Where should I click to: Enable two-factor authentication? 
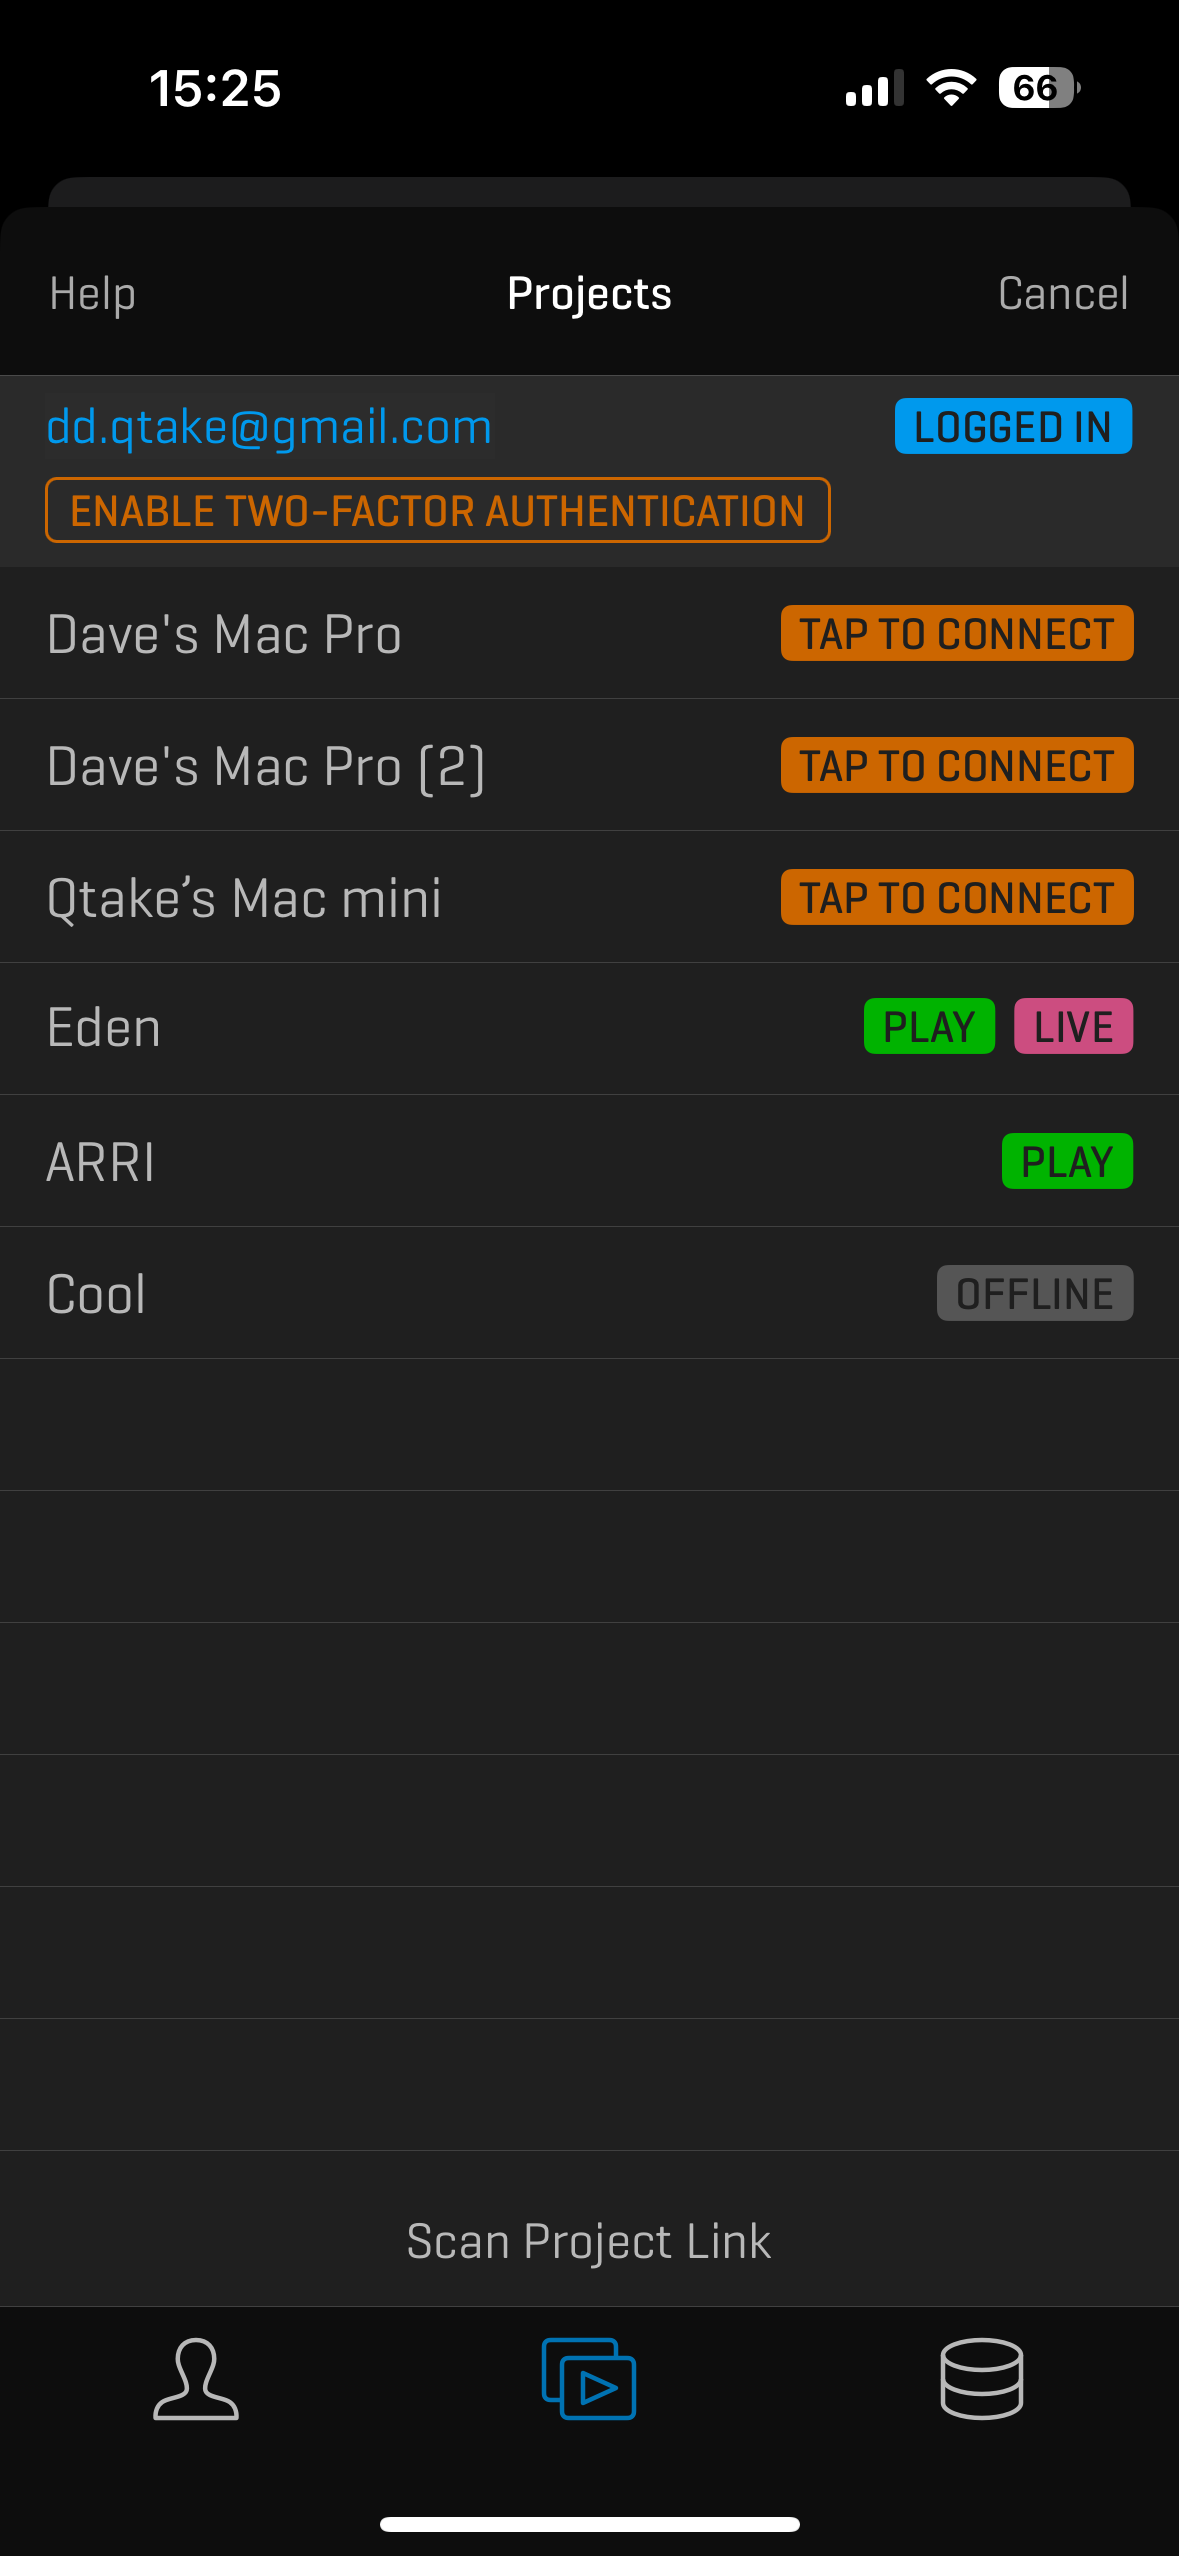point(438,511)
